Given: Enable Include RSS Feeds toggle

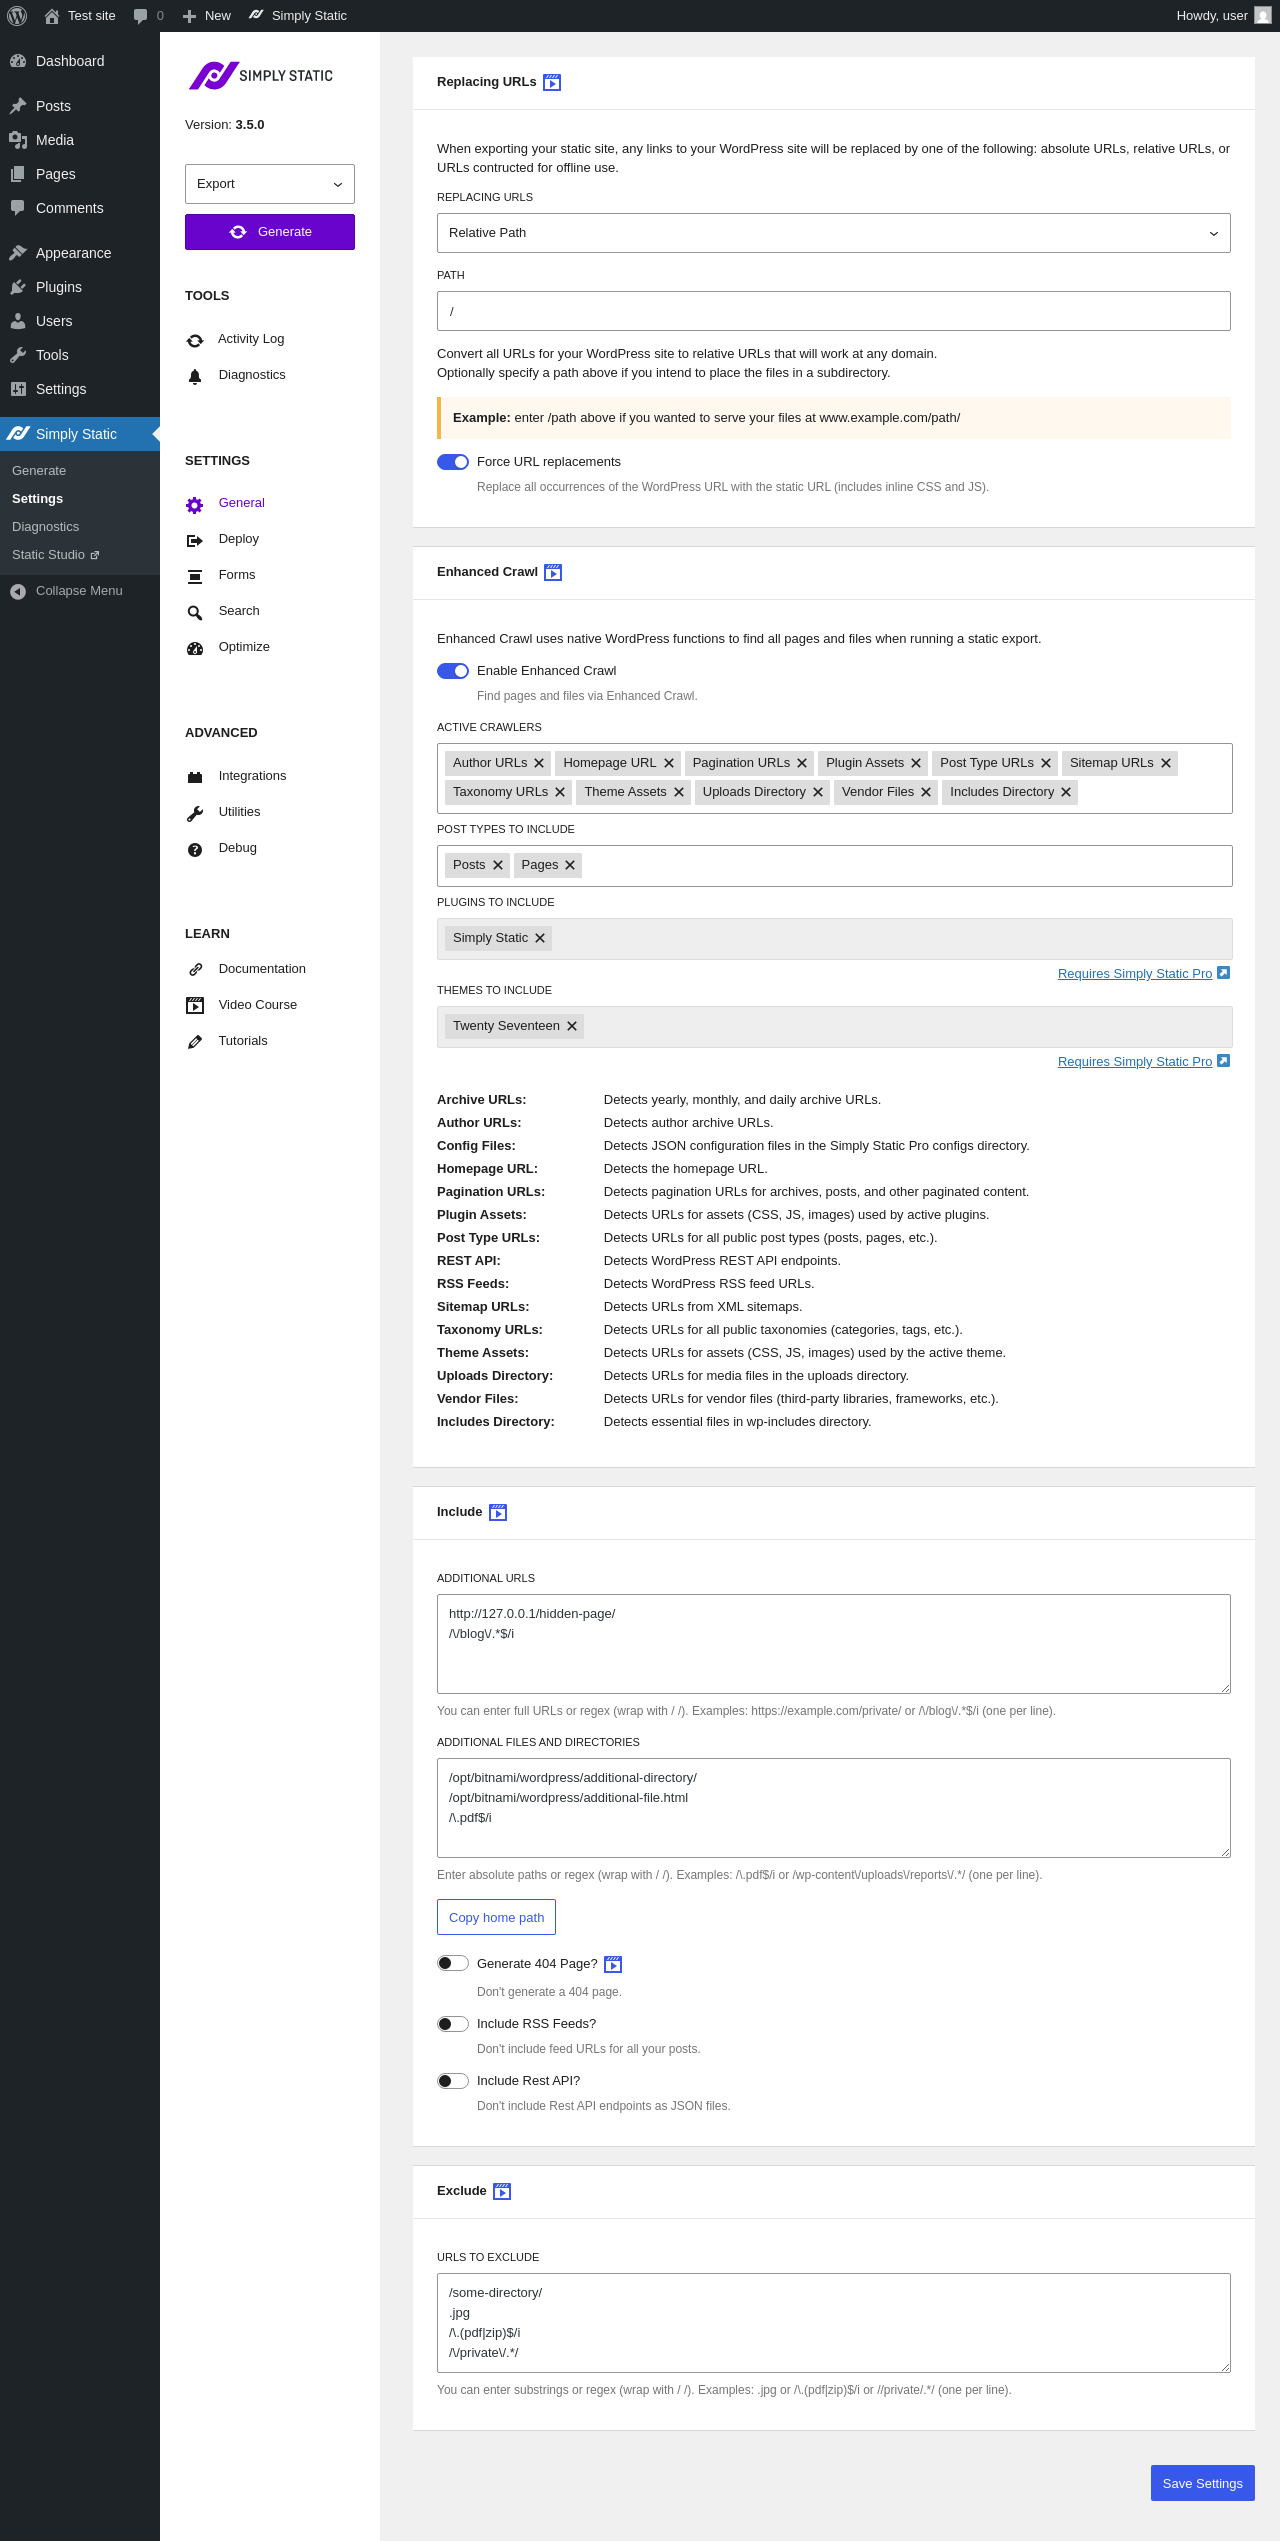Looking at the screenshot, I should coord(453,2024).
